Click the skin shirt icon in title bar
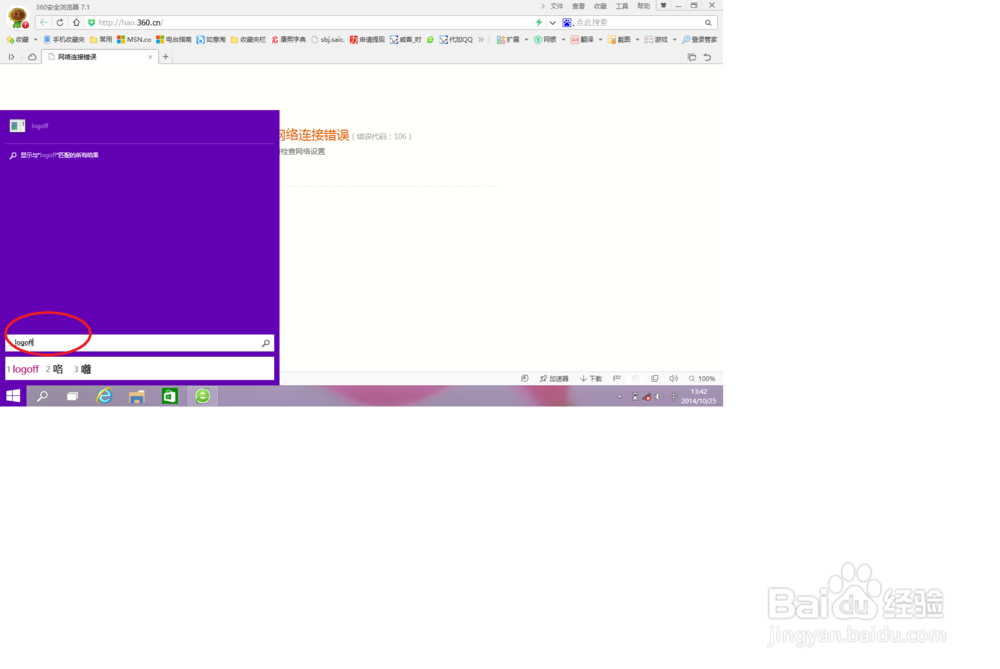The height and width of the screenshot is (669, 1000). pos(663,5)
